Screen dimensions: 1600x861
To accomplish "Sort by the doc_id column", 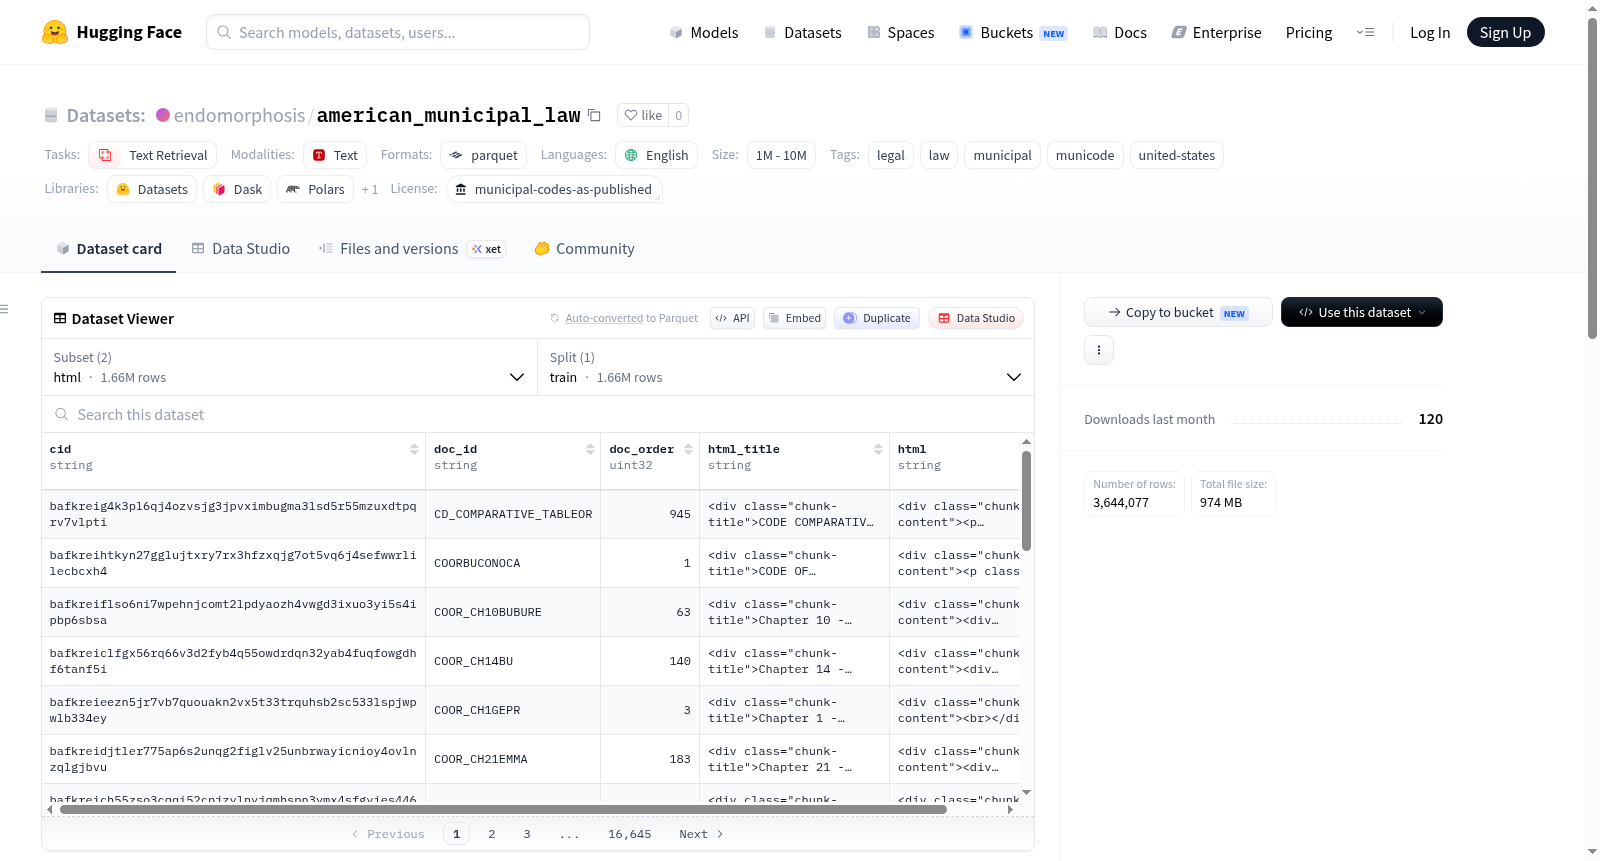I will [590, 449].
